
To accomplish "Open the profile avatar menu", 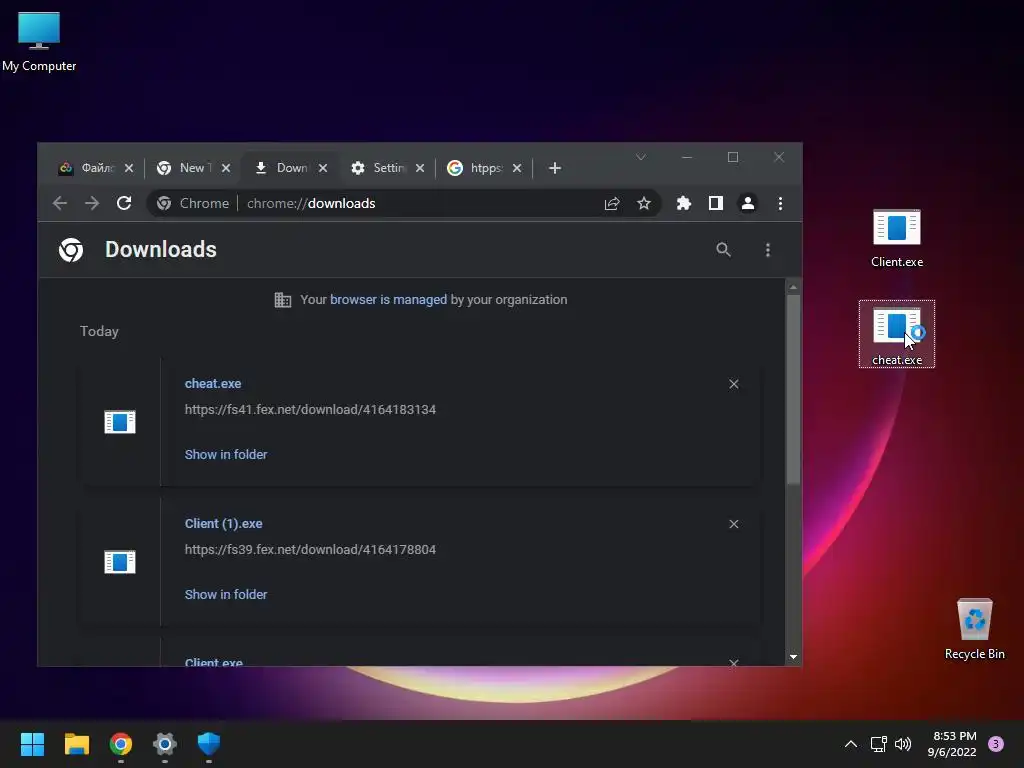I will 748,203.
